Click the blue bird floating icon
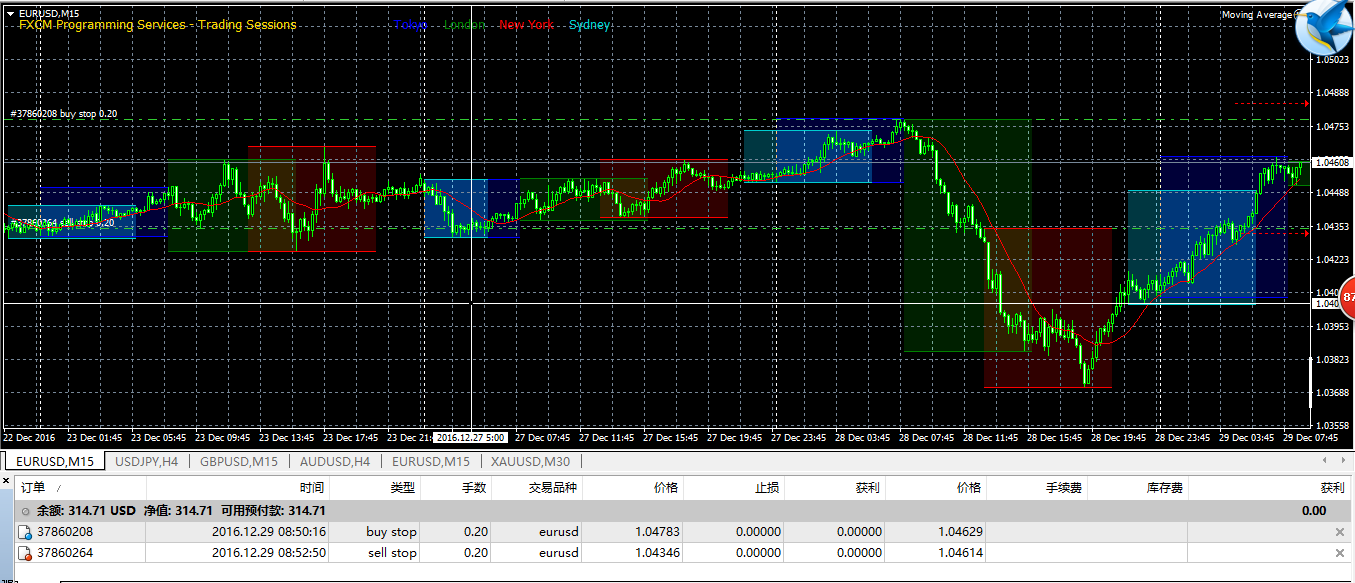This screenshot has height=583, width=1355. 1325,27
